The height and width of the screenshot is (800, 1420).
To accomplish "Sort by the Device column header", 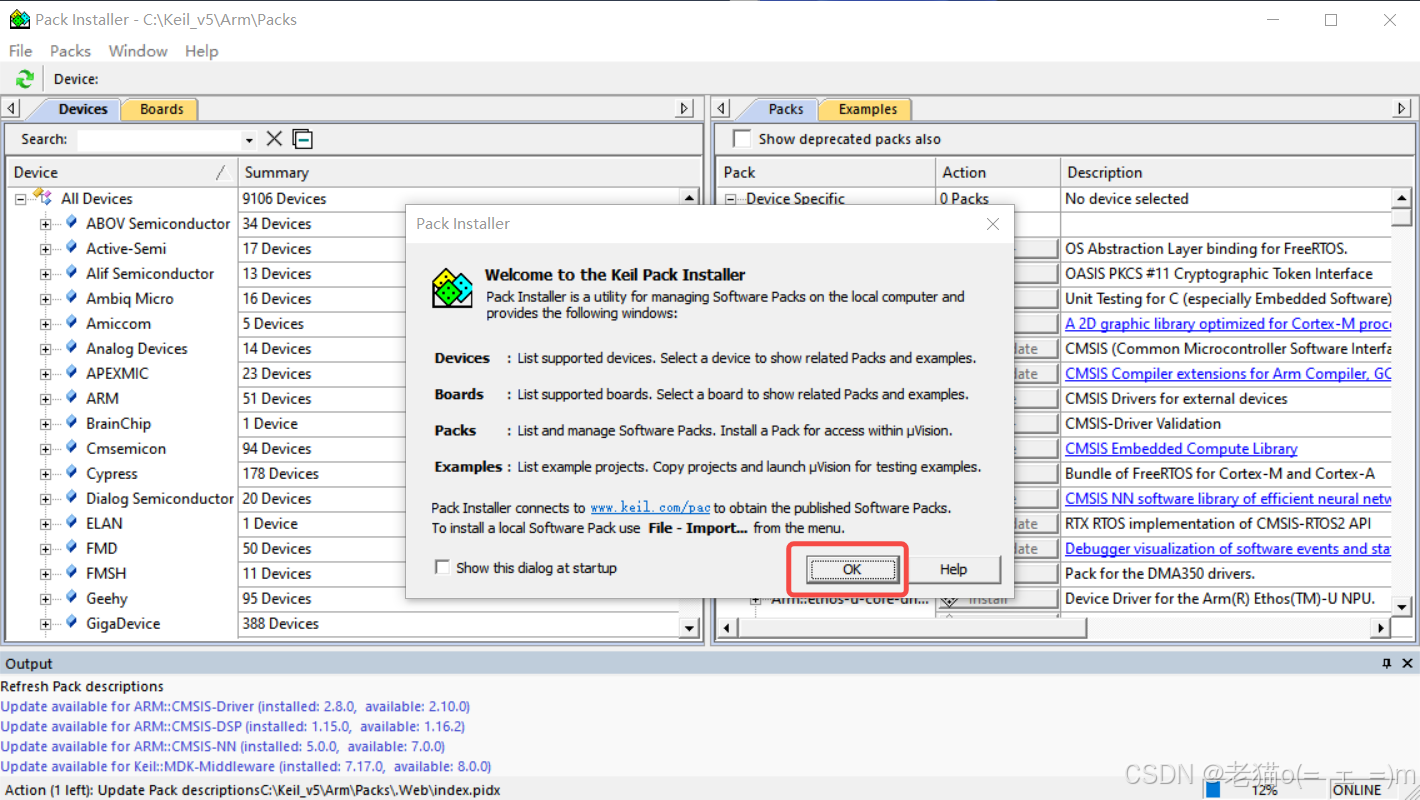I will click(122, 172).
